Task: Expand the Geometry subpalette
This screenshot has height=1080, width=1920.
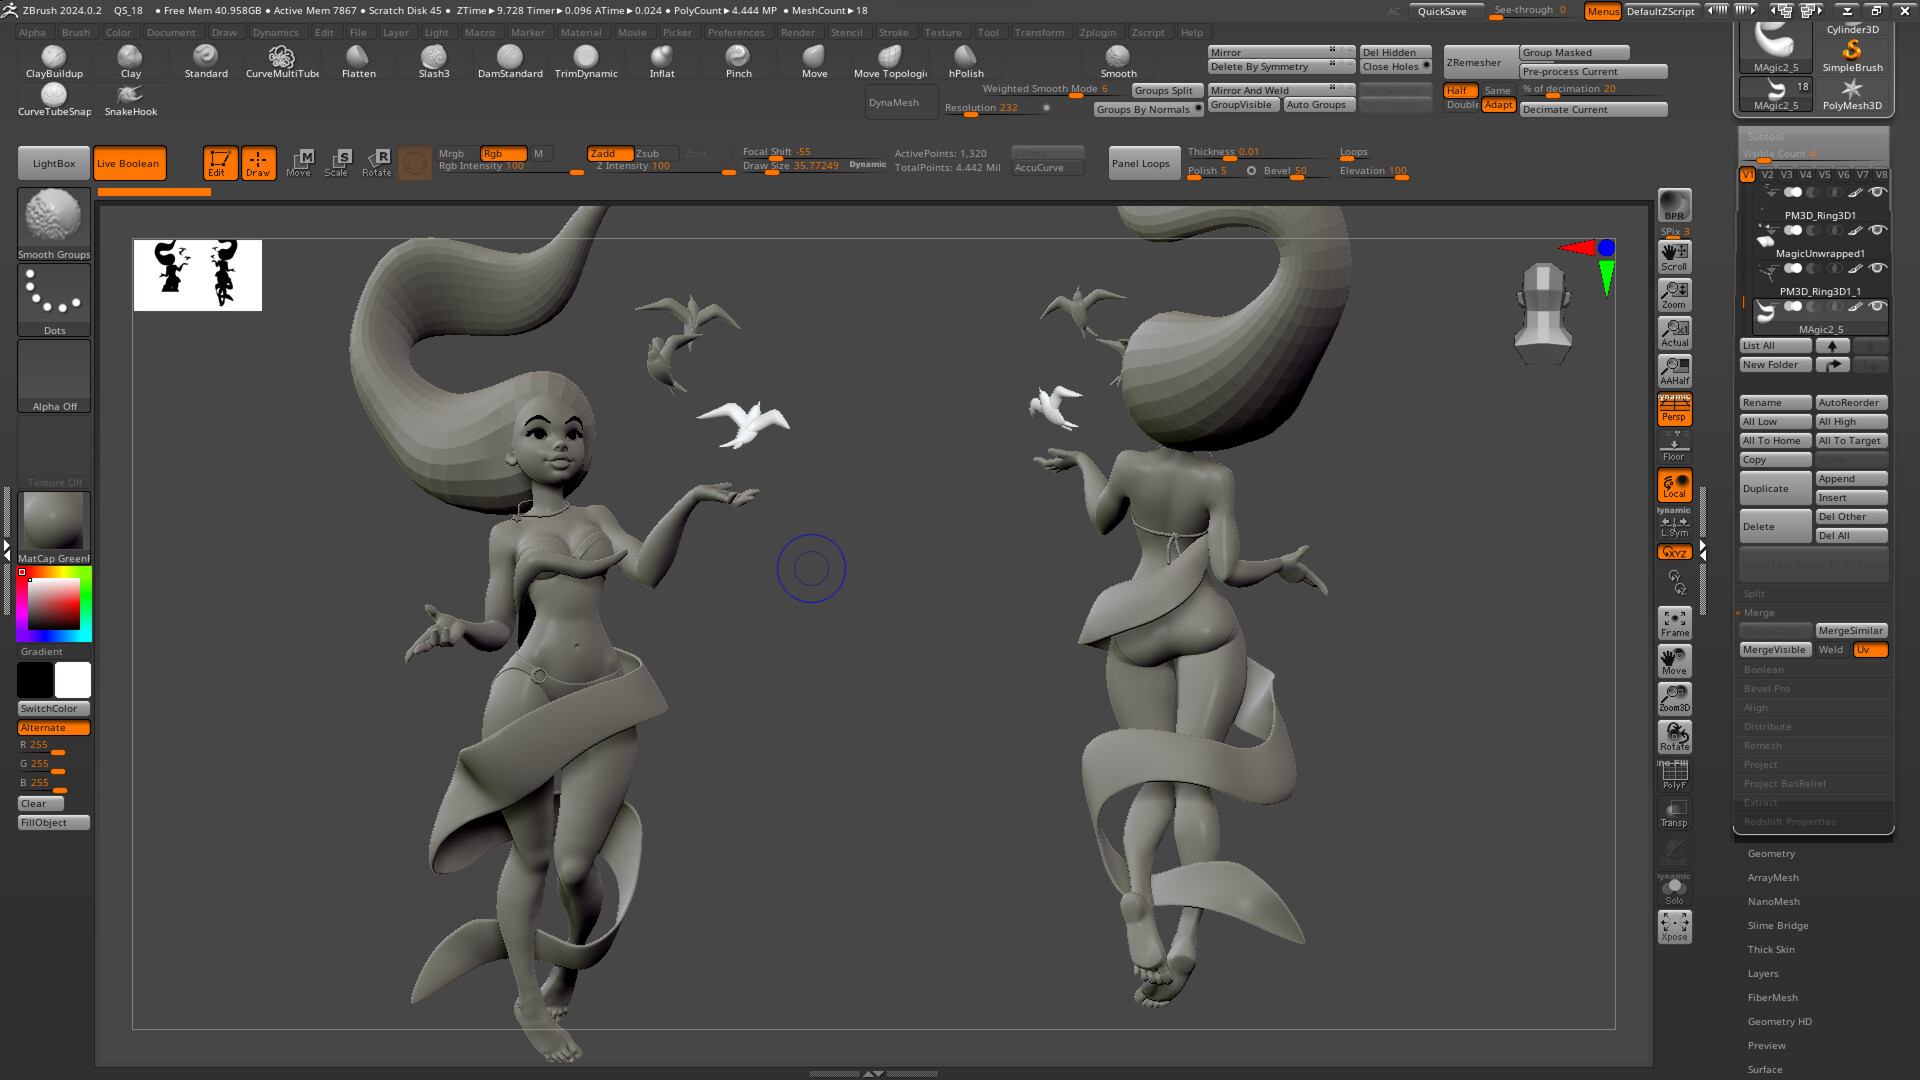Action: click(1771, 854)
